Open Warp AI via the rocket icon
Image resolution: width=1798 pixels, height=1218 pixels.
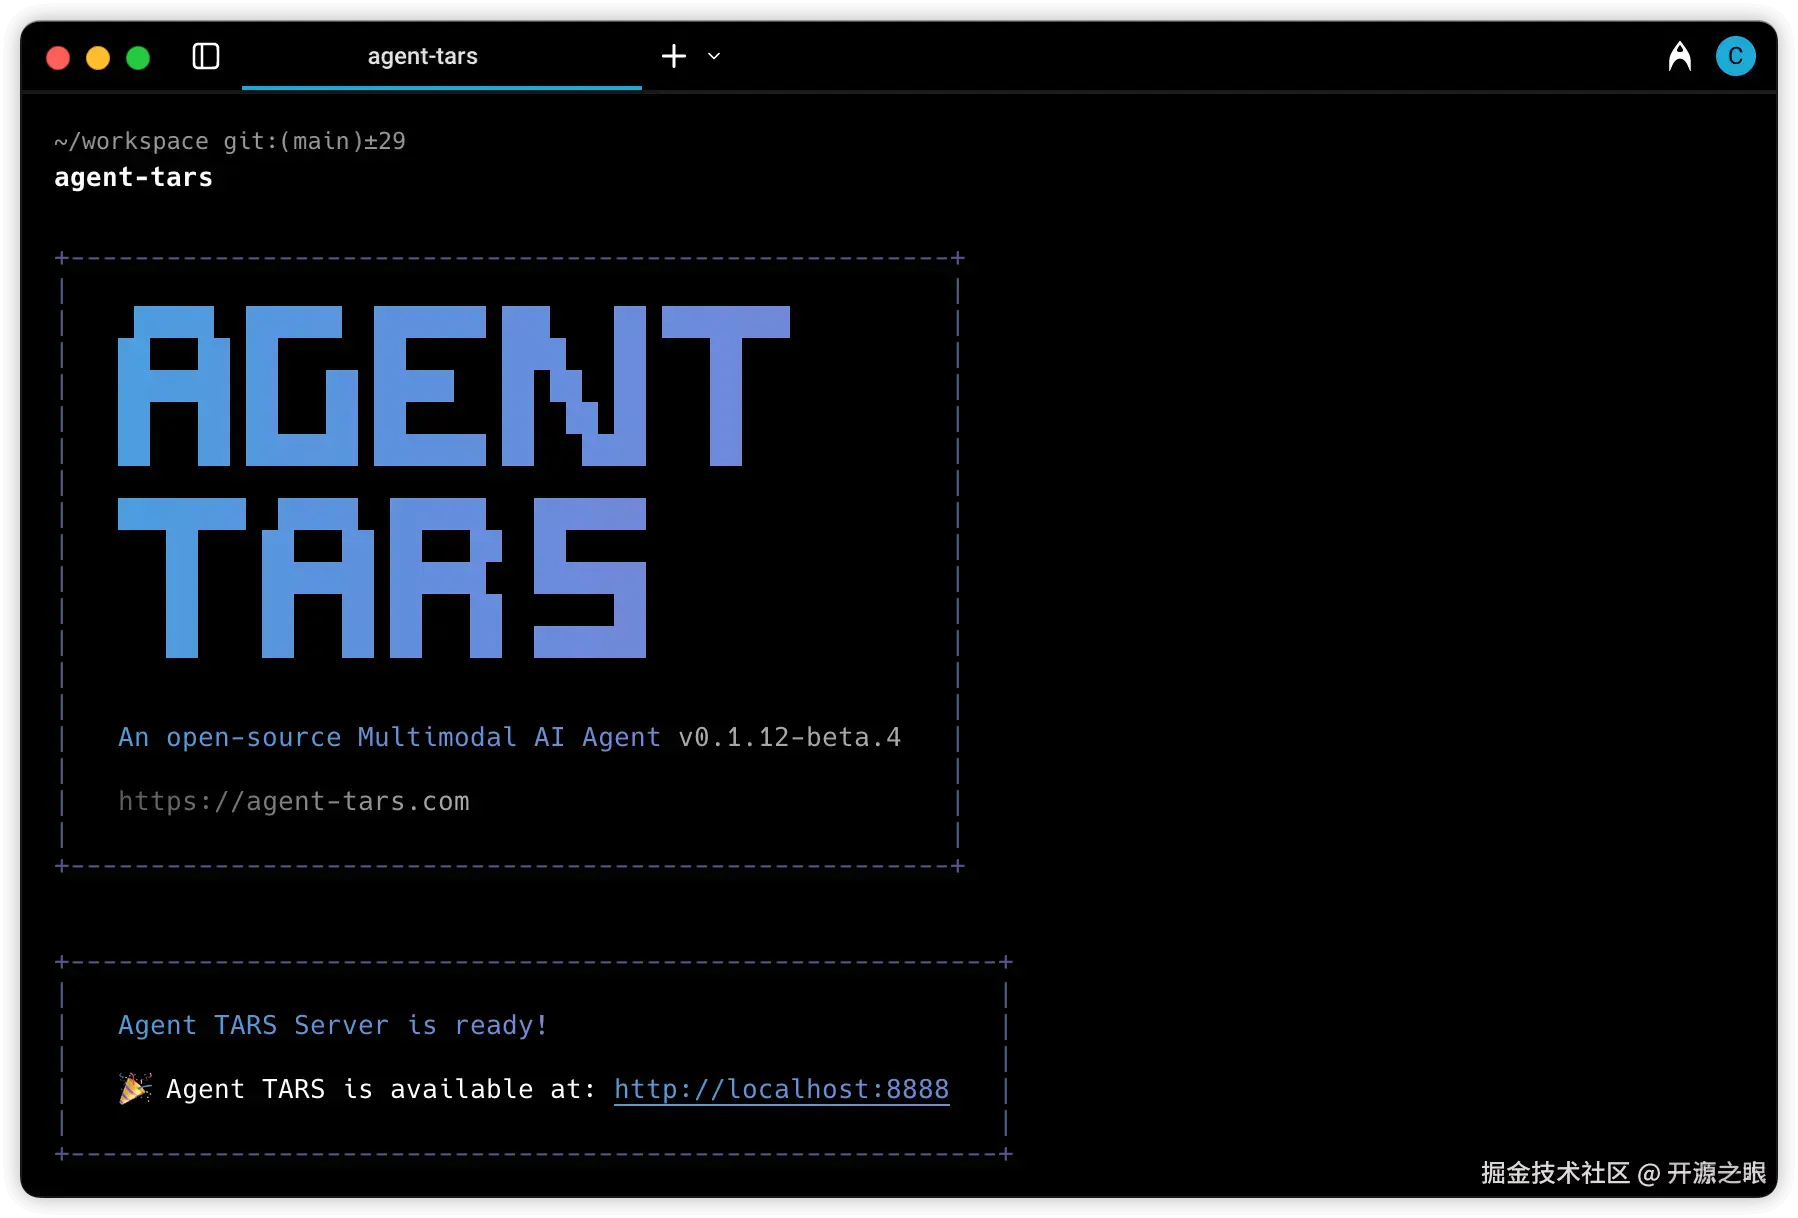tap(1679, 56)
